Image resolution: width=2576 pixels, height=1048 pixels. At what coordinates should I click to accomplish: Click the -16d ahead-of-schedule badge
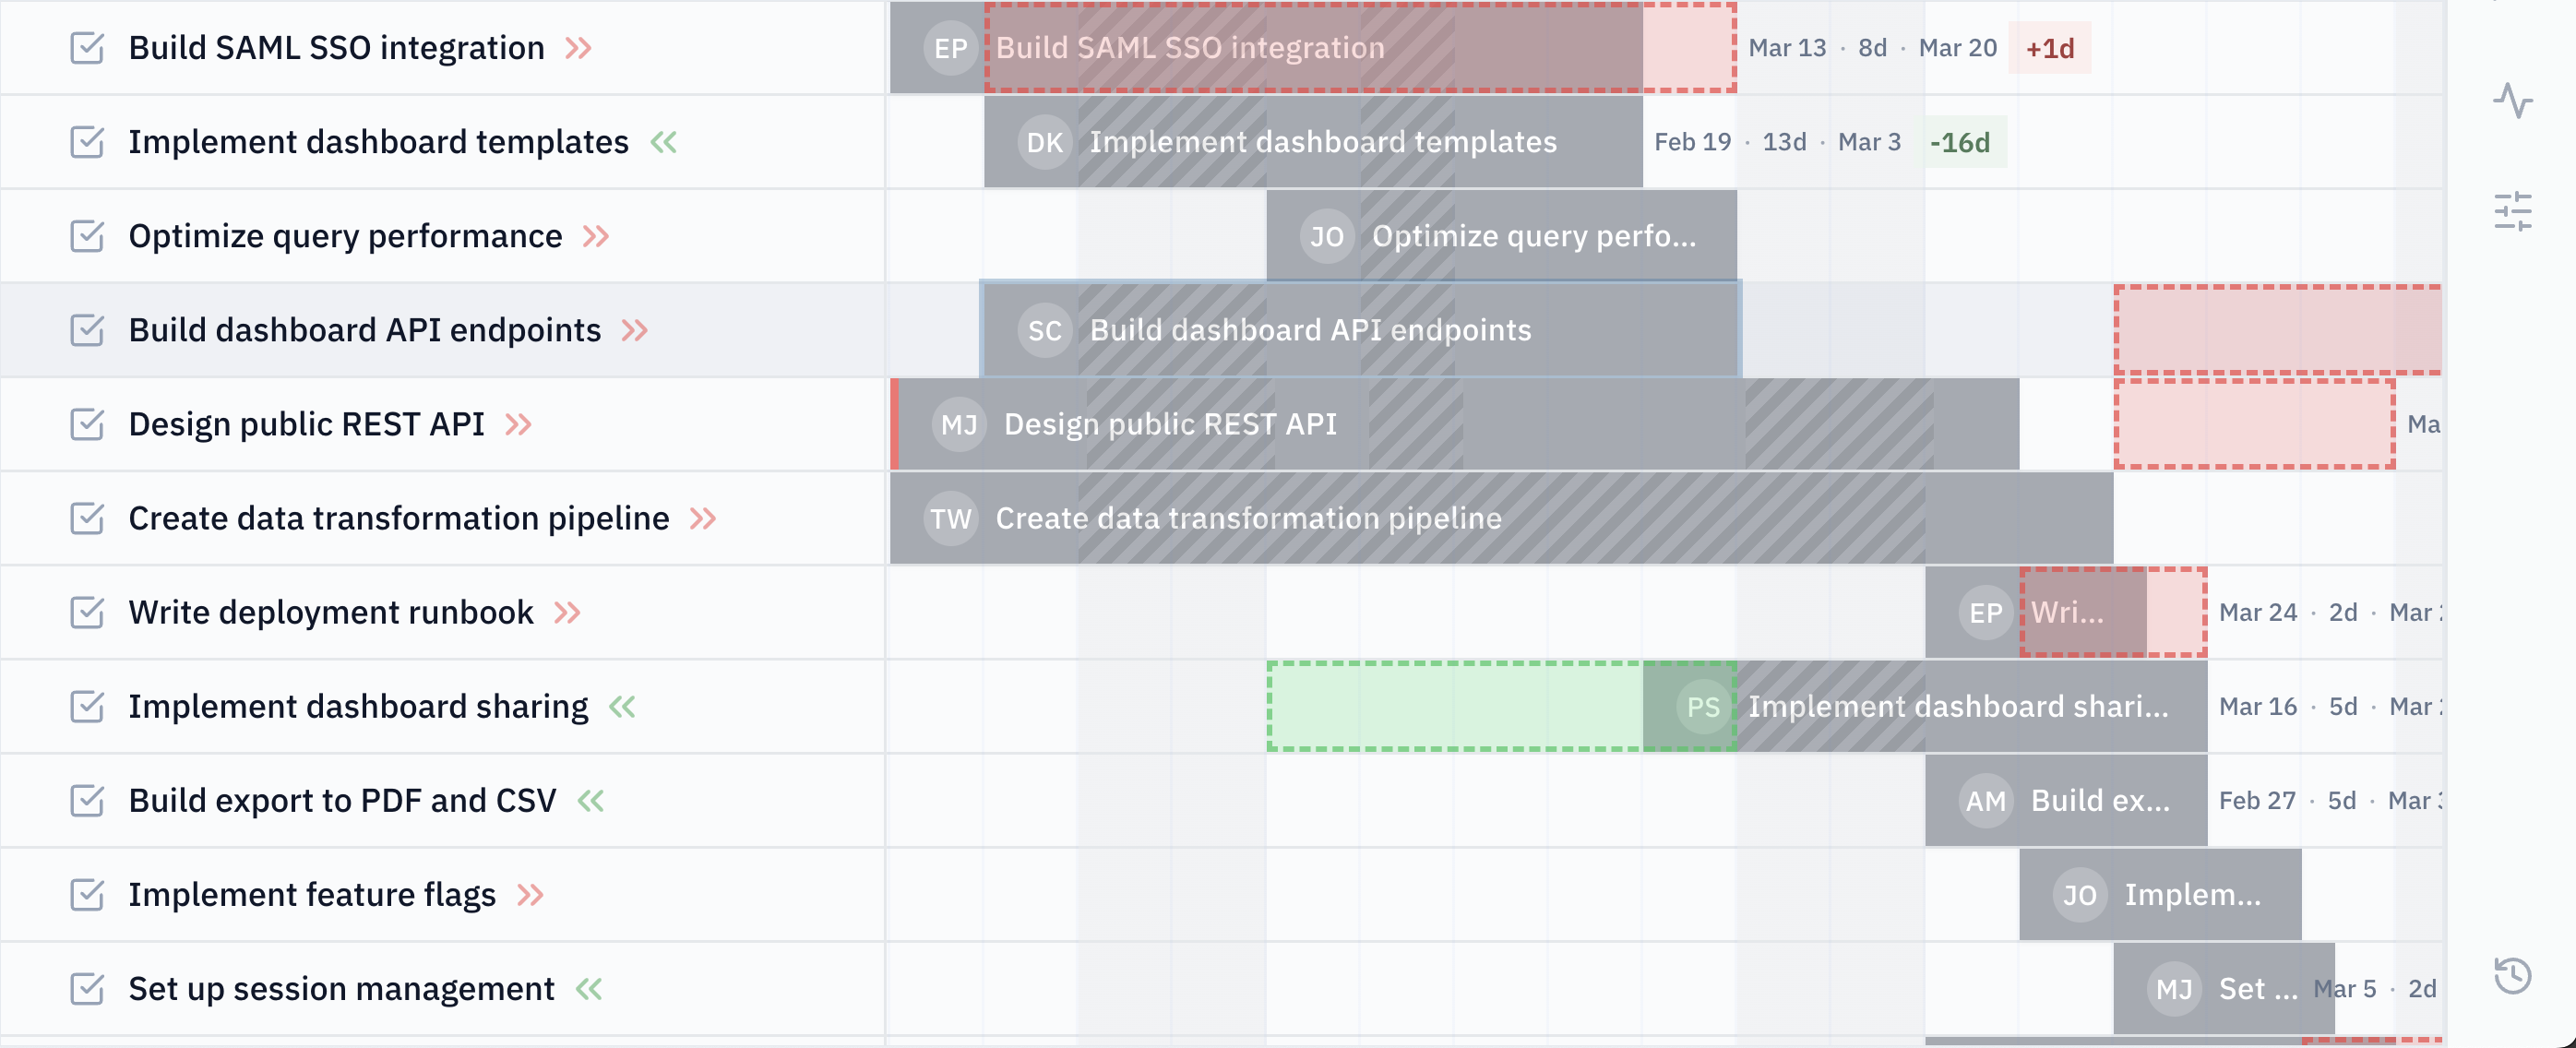tap(1959, 142)
